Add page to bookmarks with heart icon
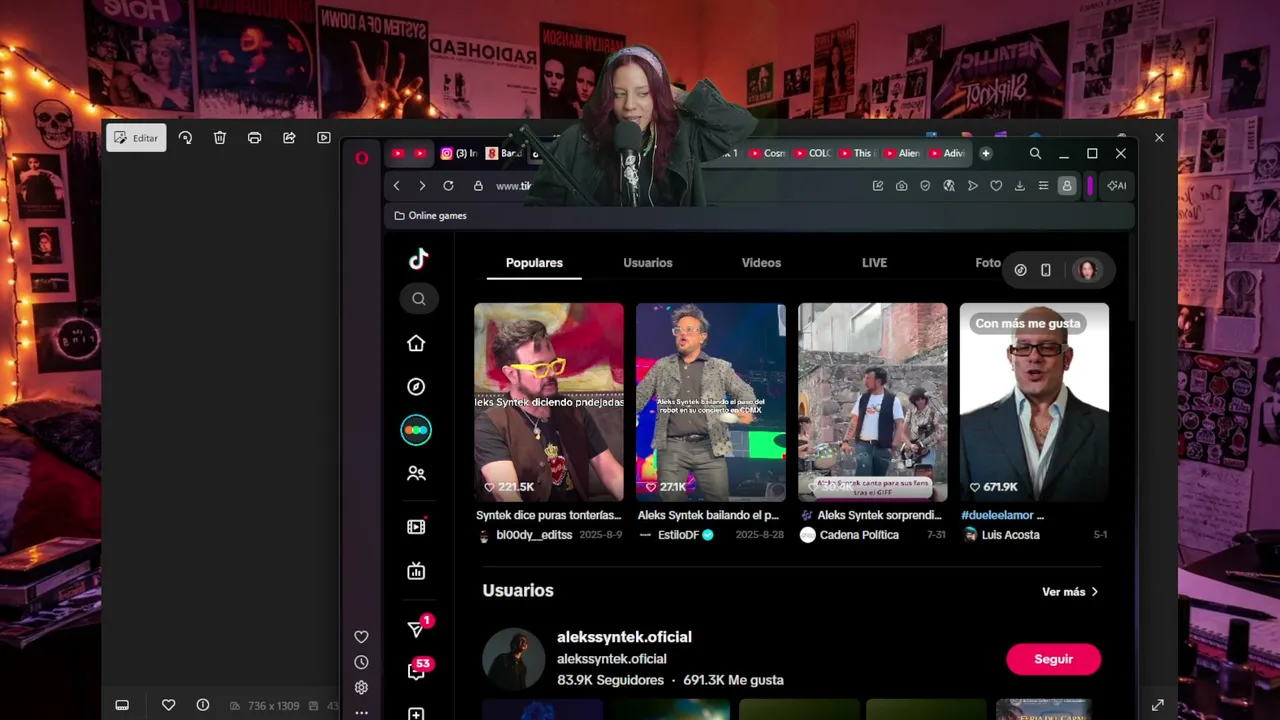The image size is (1280, 720). [x=996, y=186]
